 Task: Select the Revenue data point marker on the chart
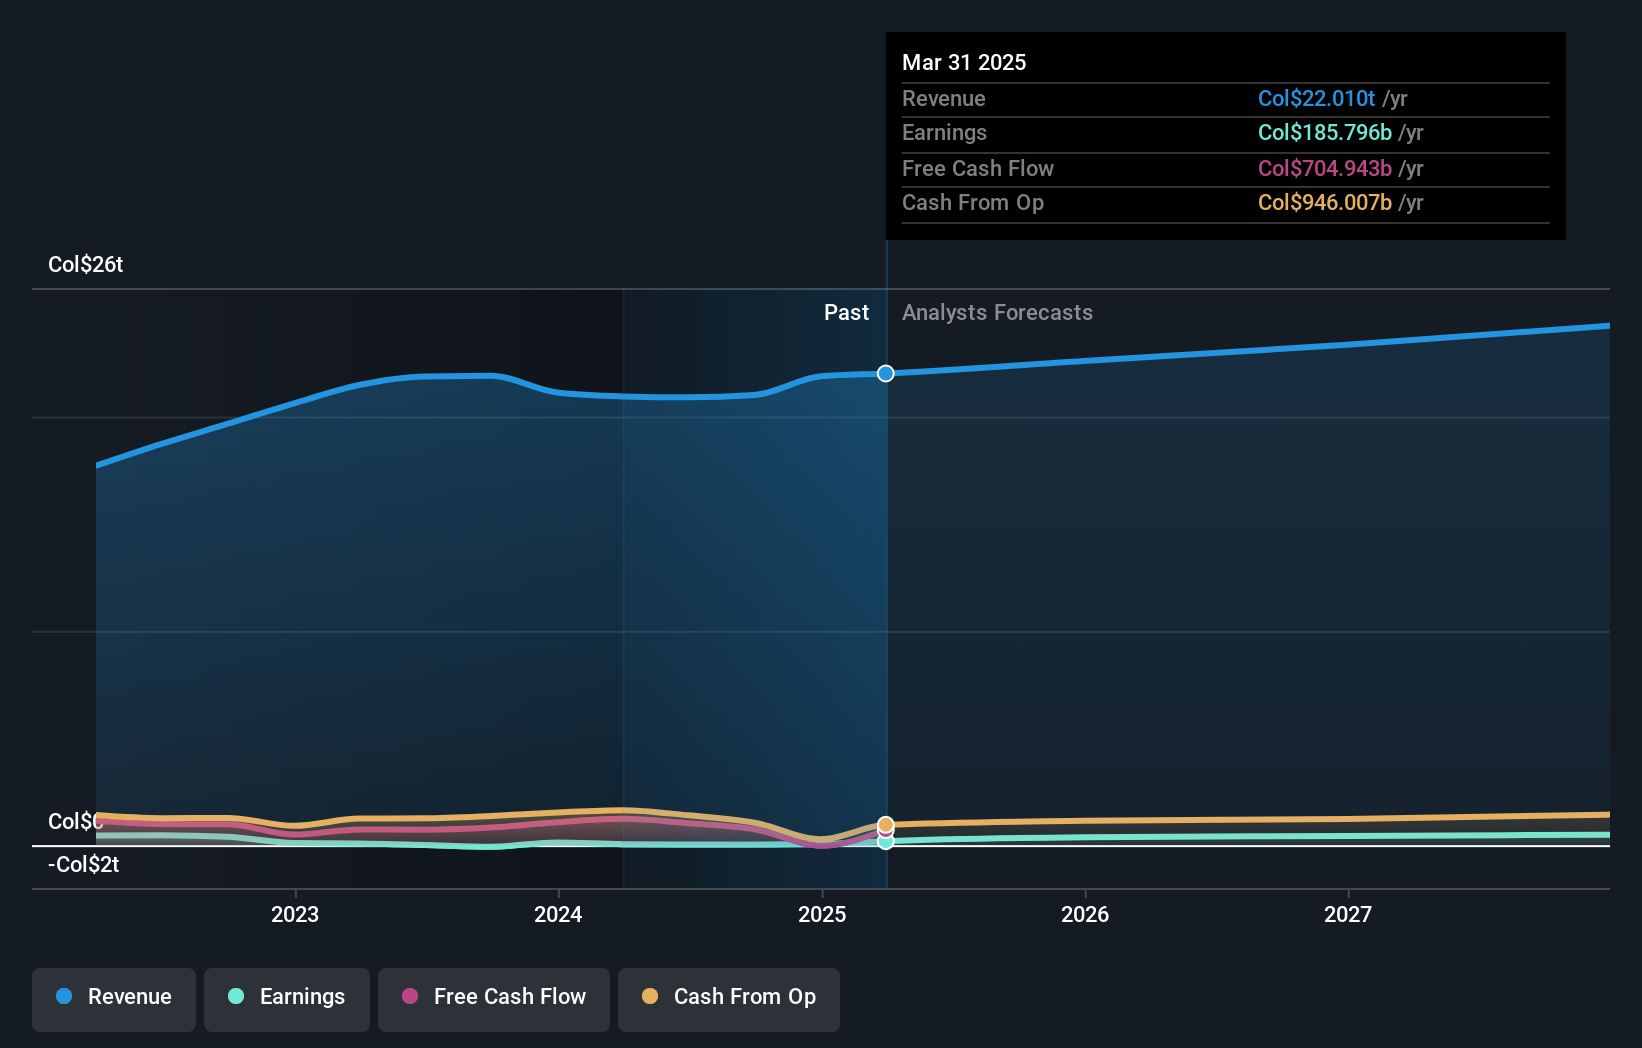click(x=886, y=373)
